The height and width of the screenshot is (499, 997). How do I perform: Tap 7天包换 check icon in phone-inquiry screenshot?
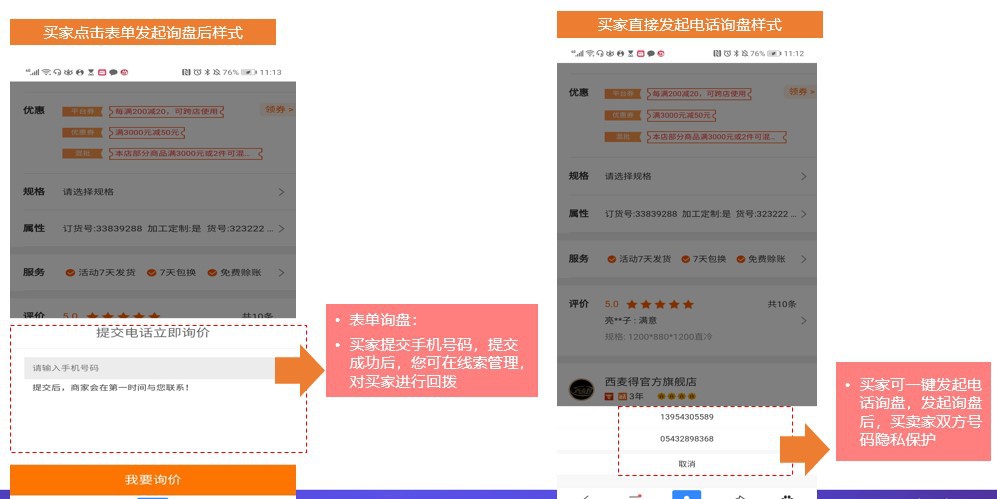click(685, 259)
